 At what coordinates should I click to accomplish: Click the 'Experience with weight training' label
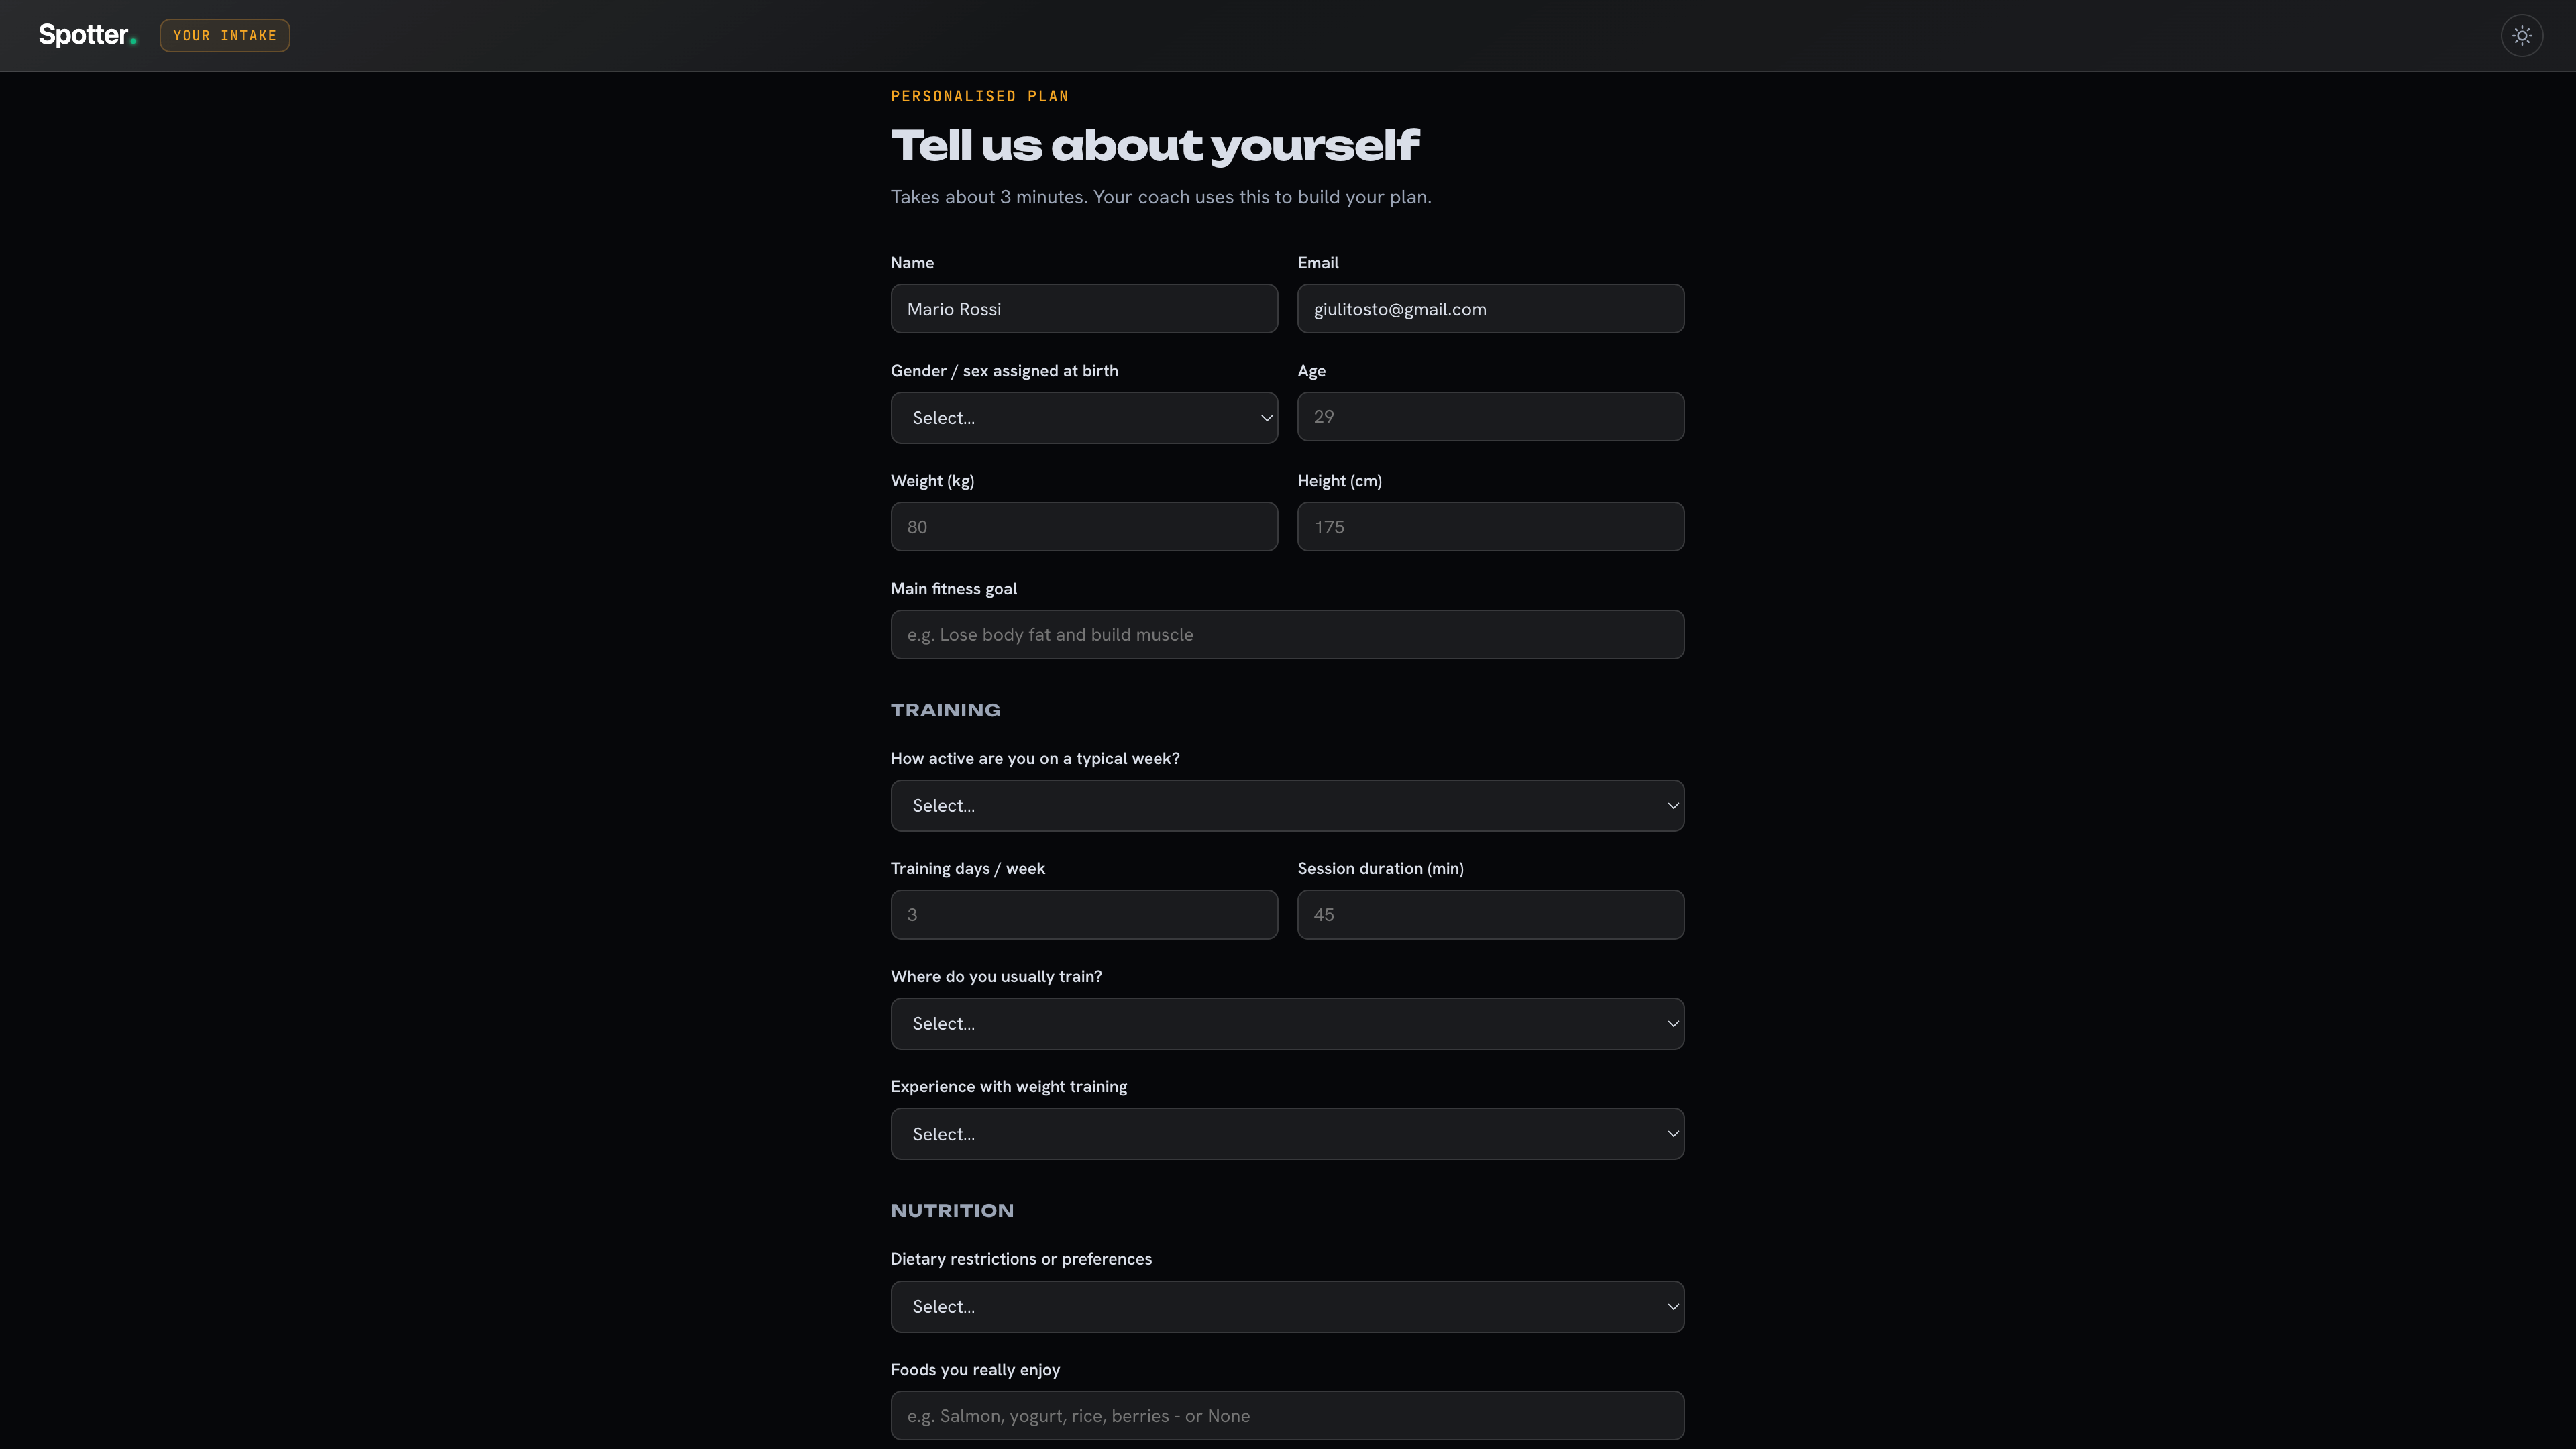tap(1008, 1087)
